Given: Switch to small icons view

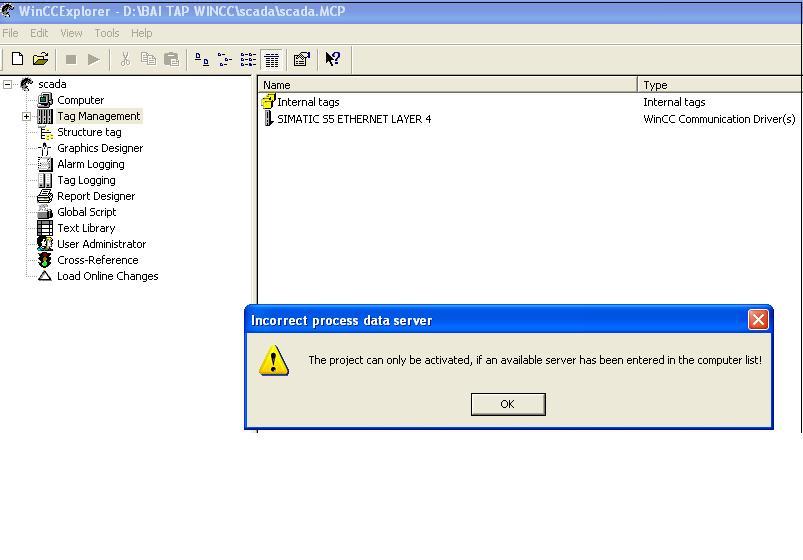Looking at the screenshot, I should click(x=225, y=60).
